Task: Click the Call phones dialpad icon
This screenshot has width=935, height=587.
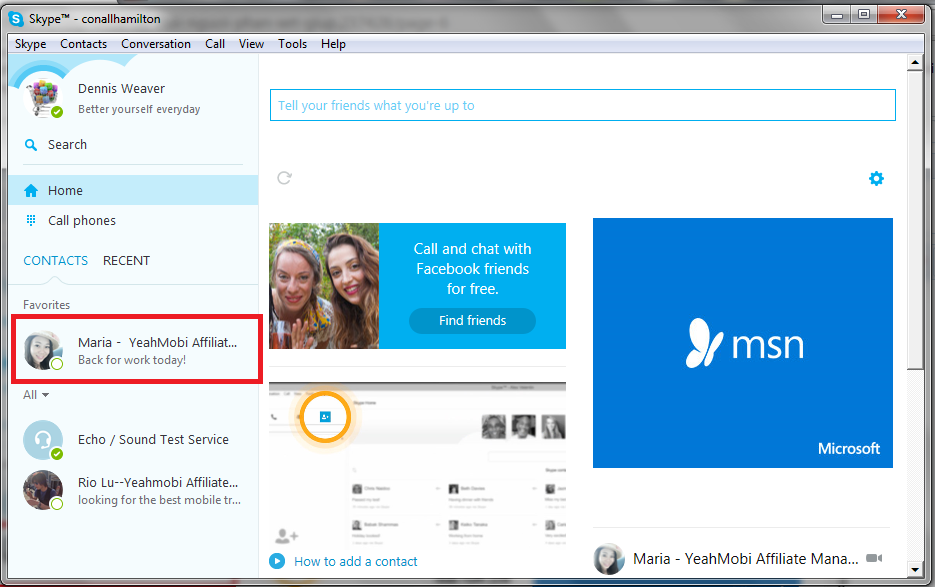Action: (31, 221)
